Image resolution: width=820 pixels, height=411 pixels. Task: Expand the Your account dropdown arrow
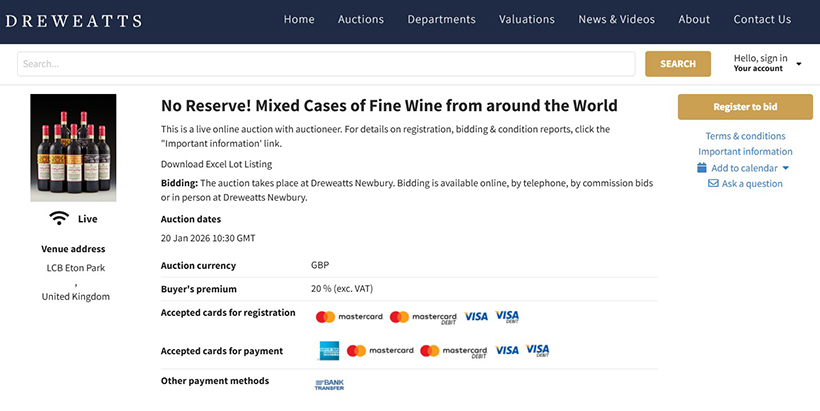pos(799,64)
